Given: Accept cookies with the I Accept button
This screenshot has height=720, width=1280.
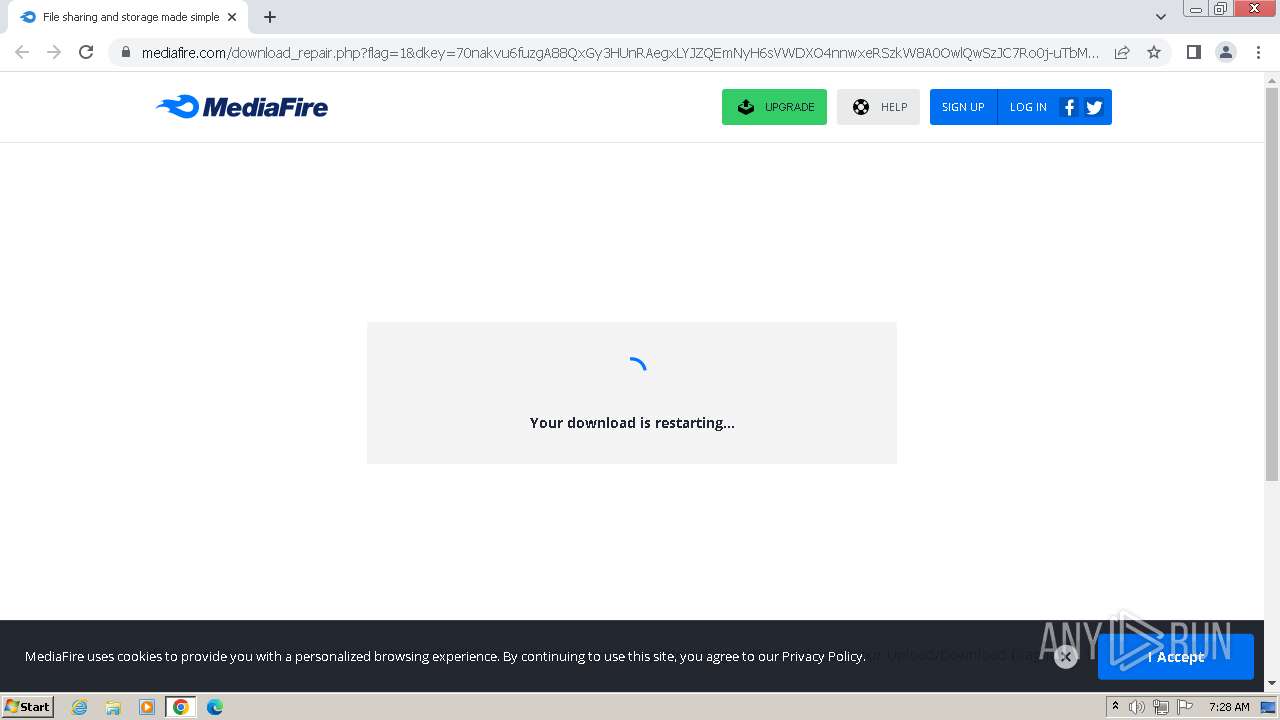Looking at the screenshot, I should [1175, 657].
